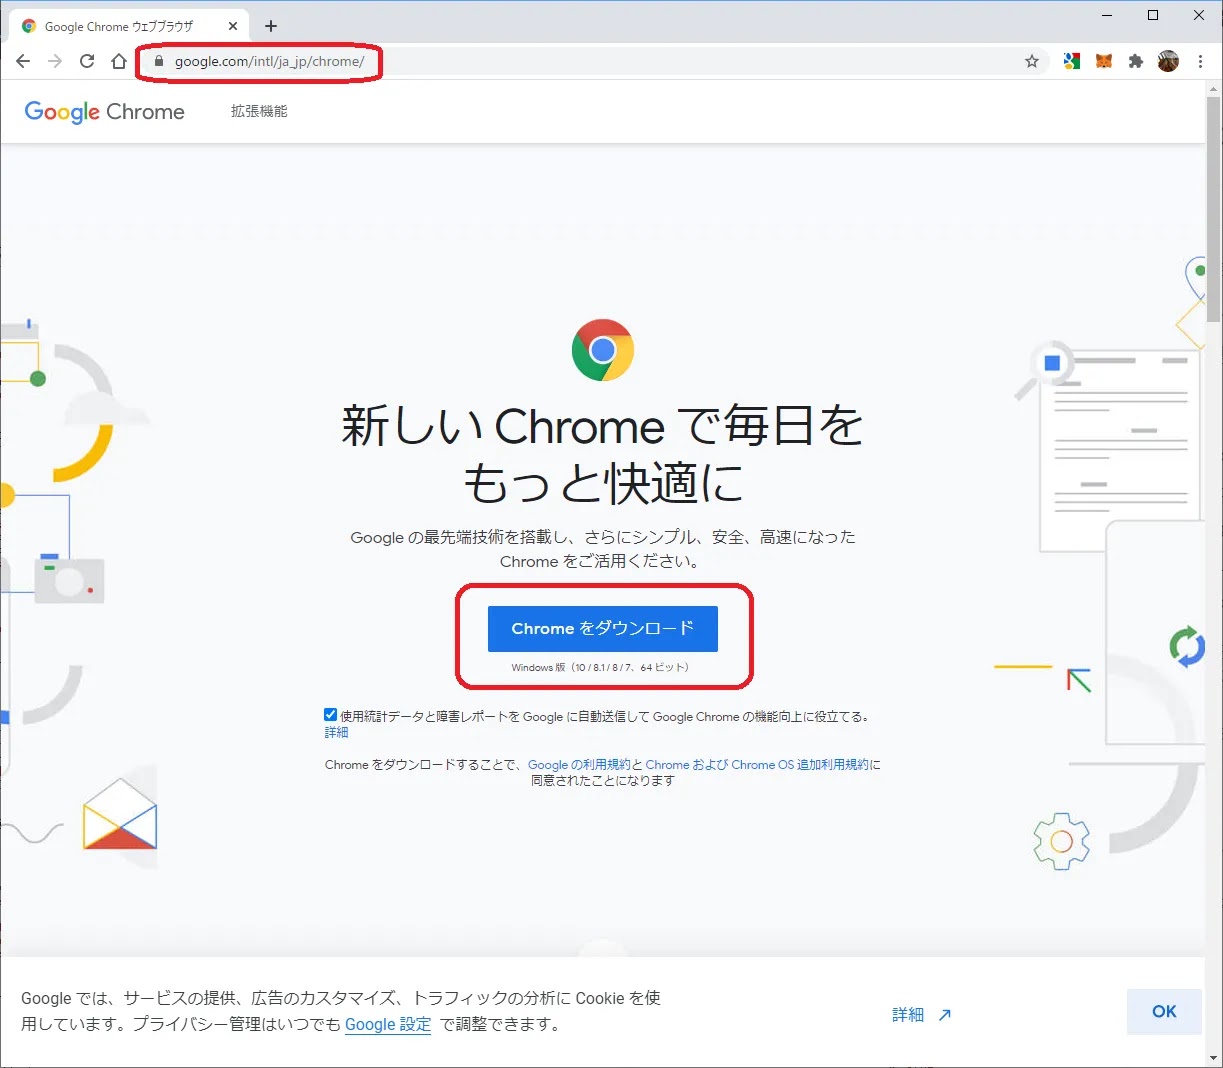Open the MetaMask fox extension
1223x1068 pixels.
(x=1104, y=61)
